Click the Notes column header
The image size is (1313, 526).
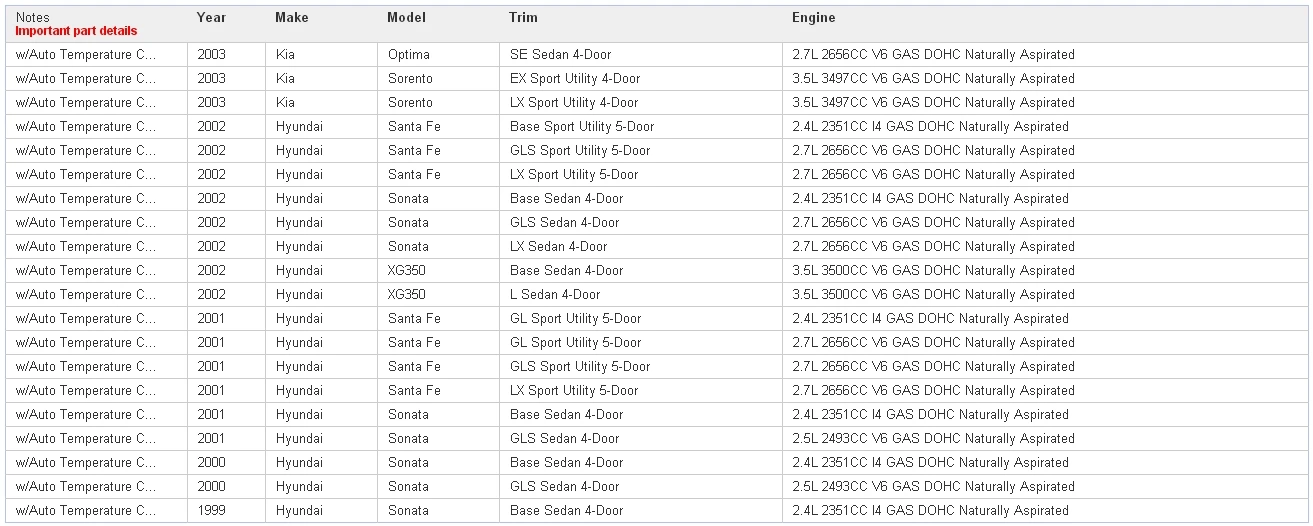[x=33, y=18]
